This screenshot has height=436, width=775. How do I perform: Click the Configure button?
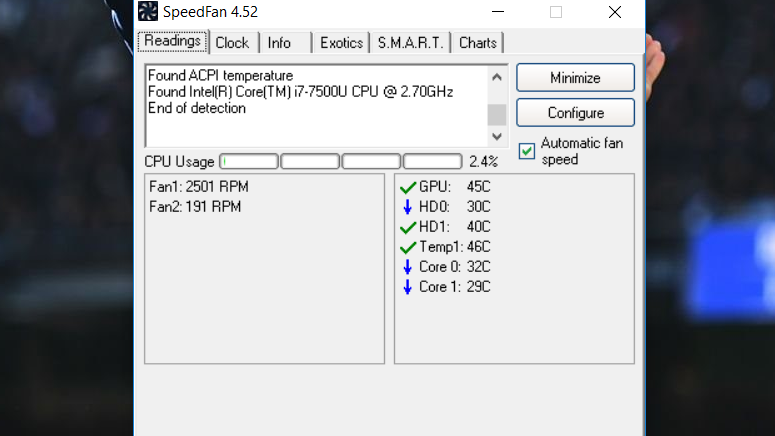click(575, 113)
